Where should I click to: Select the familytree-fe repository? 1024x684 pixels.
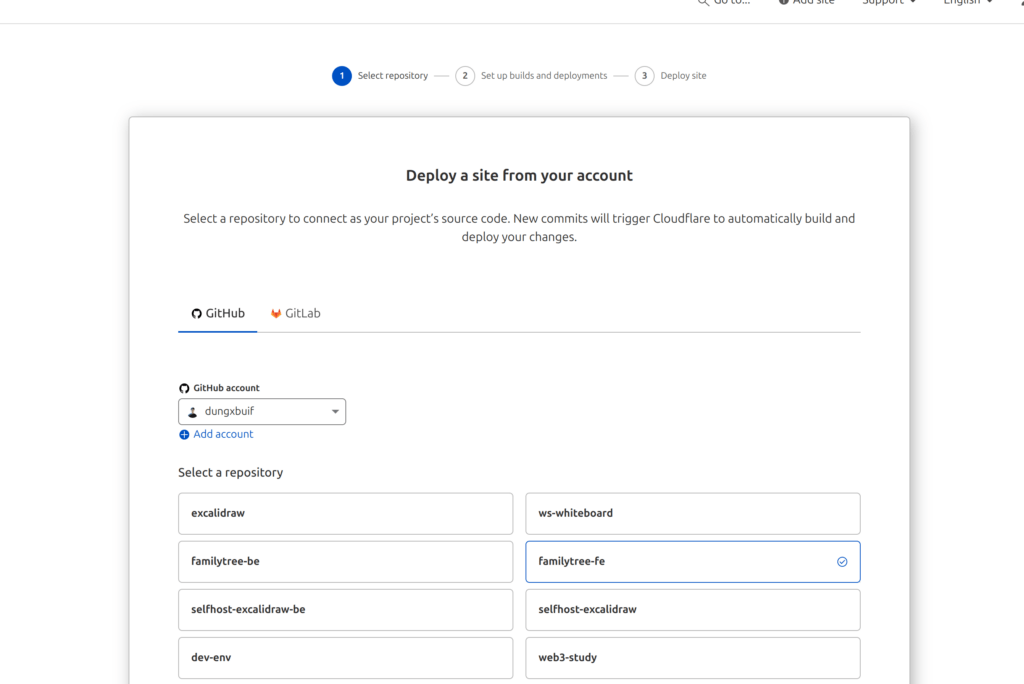693,561
